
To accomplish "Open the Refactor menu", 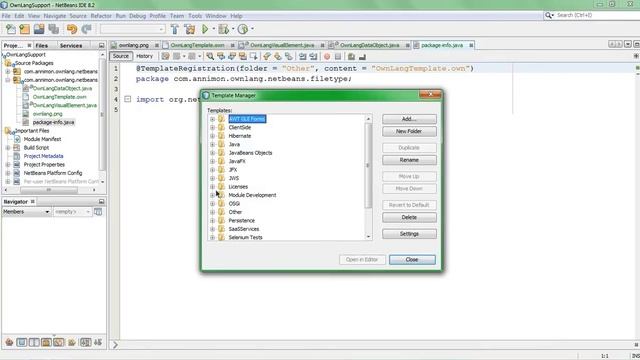I will click(101, 16).
